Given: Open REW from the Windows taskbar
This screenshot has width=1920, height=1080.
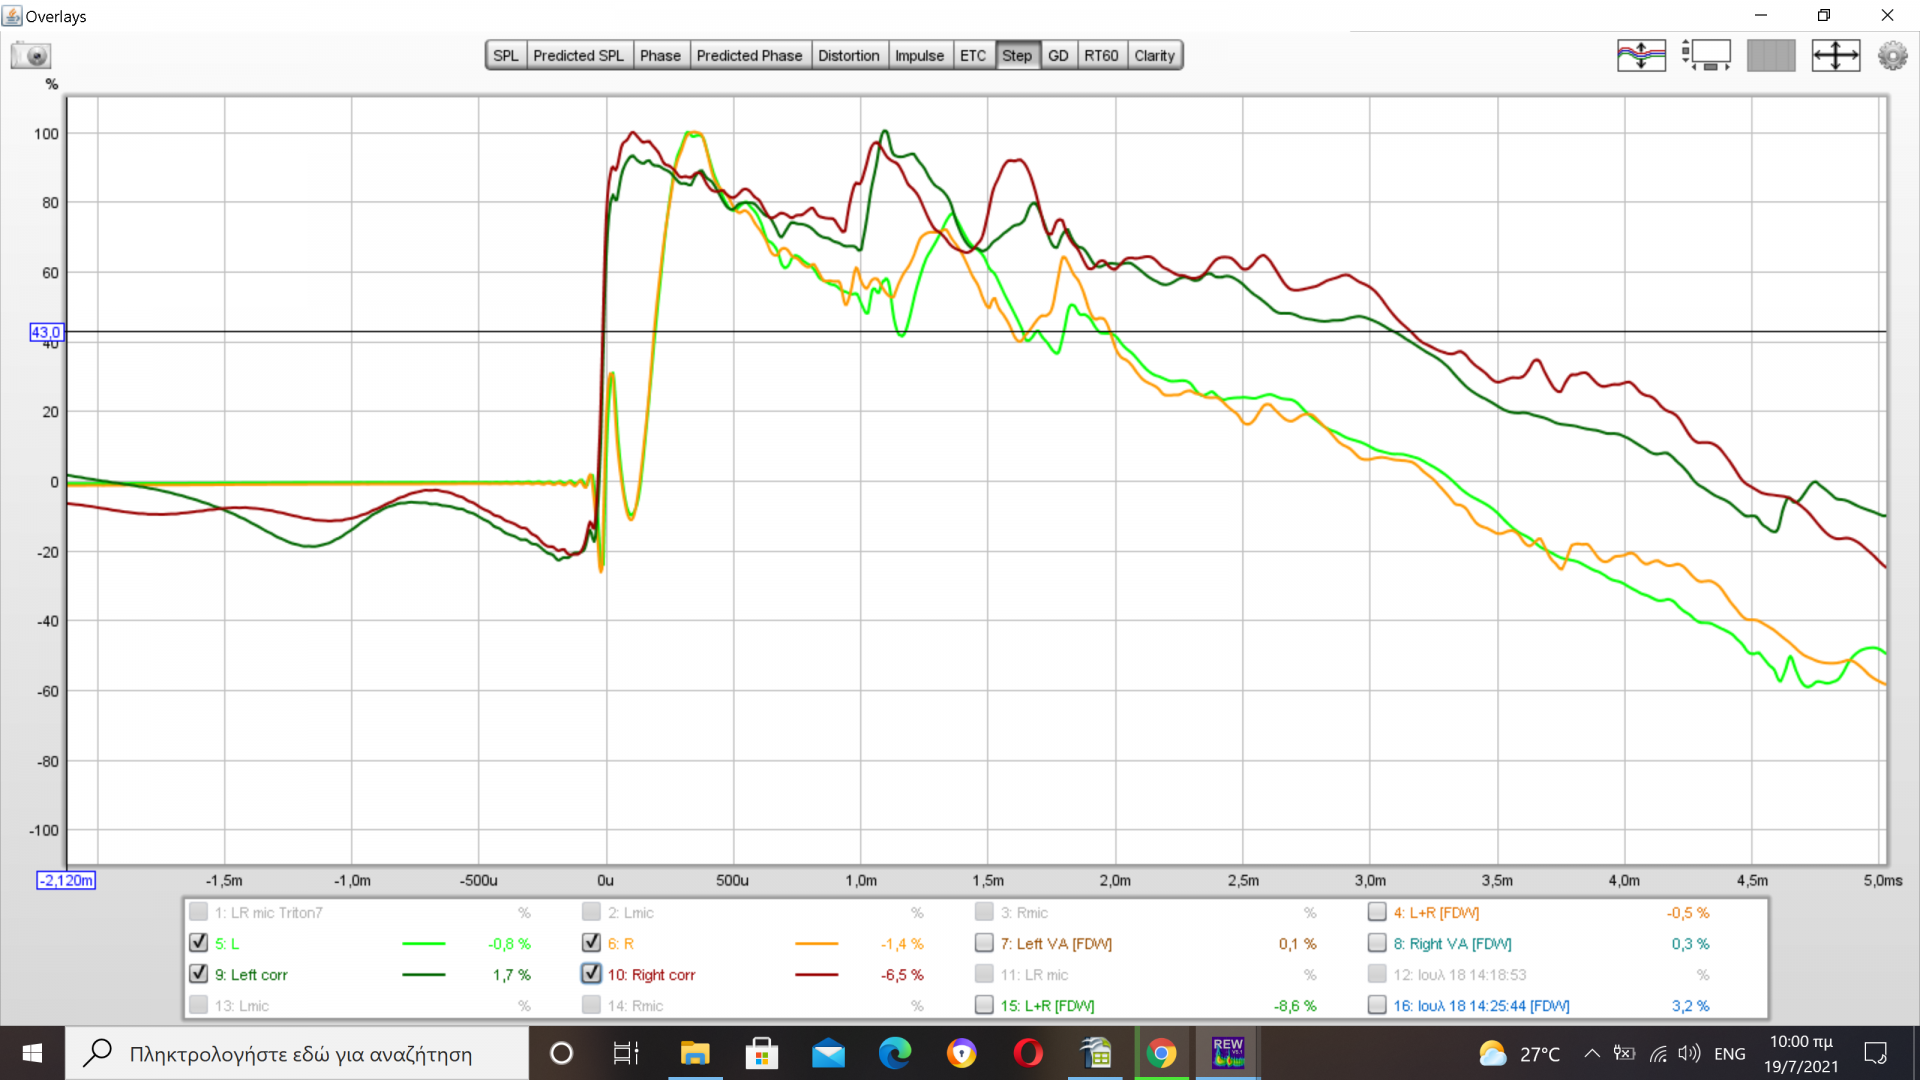Looking at the screenshot, I should coord(1227,1053).
